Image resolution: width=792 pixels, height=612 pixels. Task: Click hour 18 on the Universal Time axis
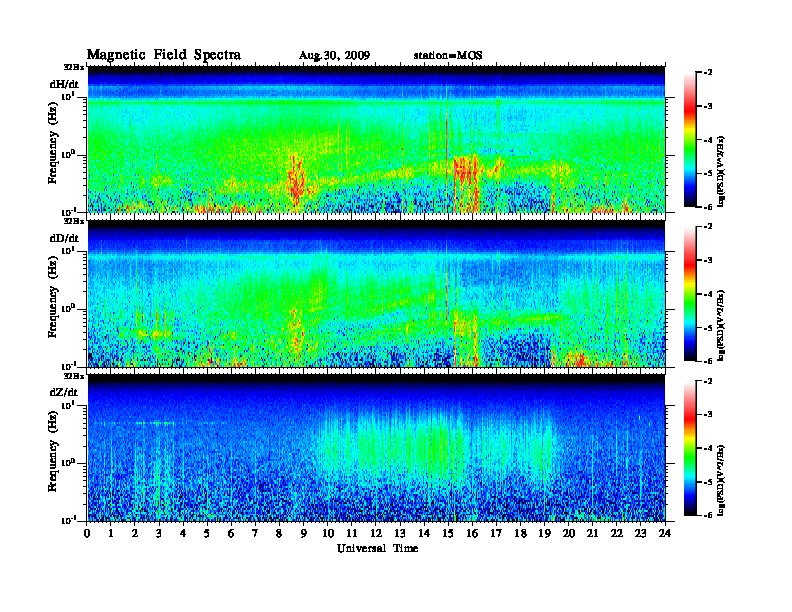coord(520,533)
